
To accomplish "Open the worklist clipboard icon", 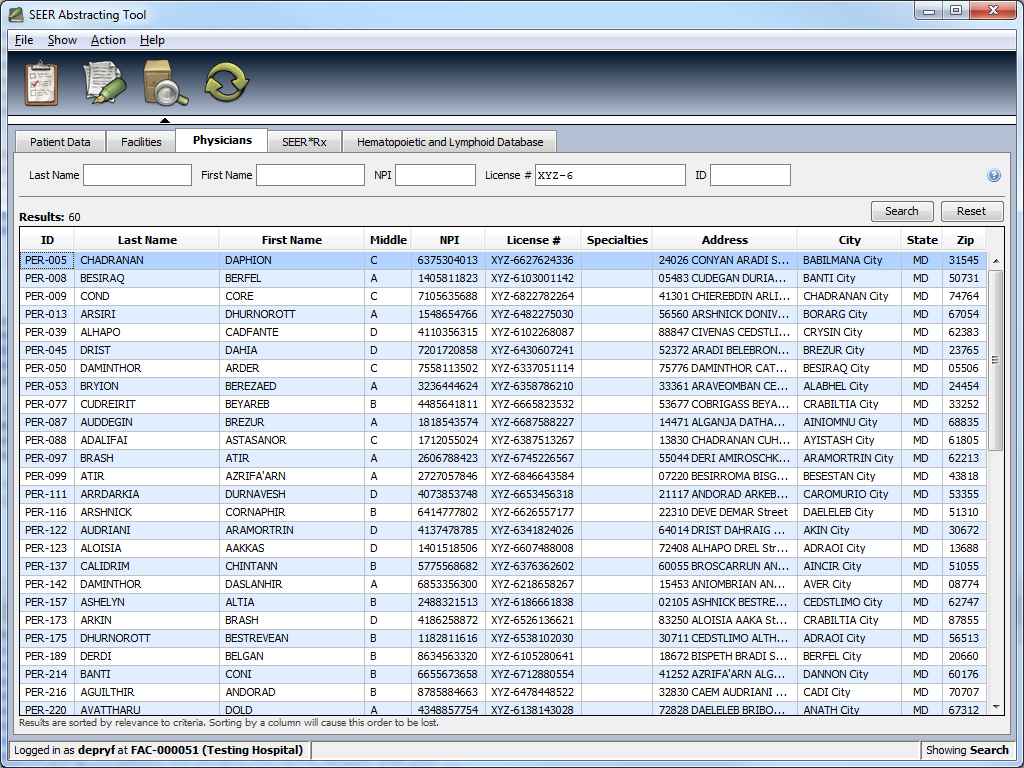I will tap(41, 83).
